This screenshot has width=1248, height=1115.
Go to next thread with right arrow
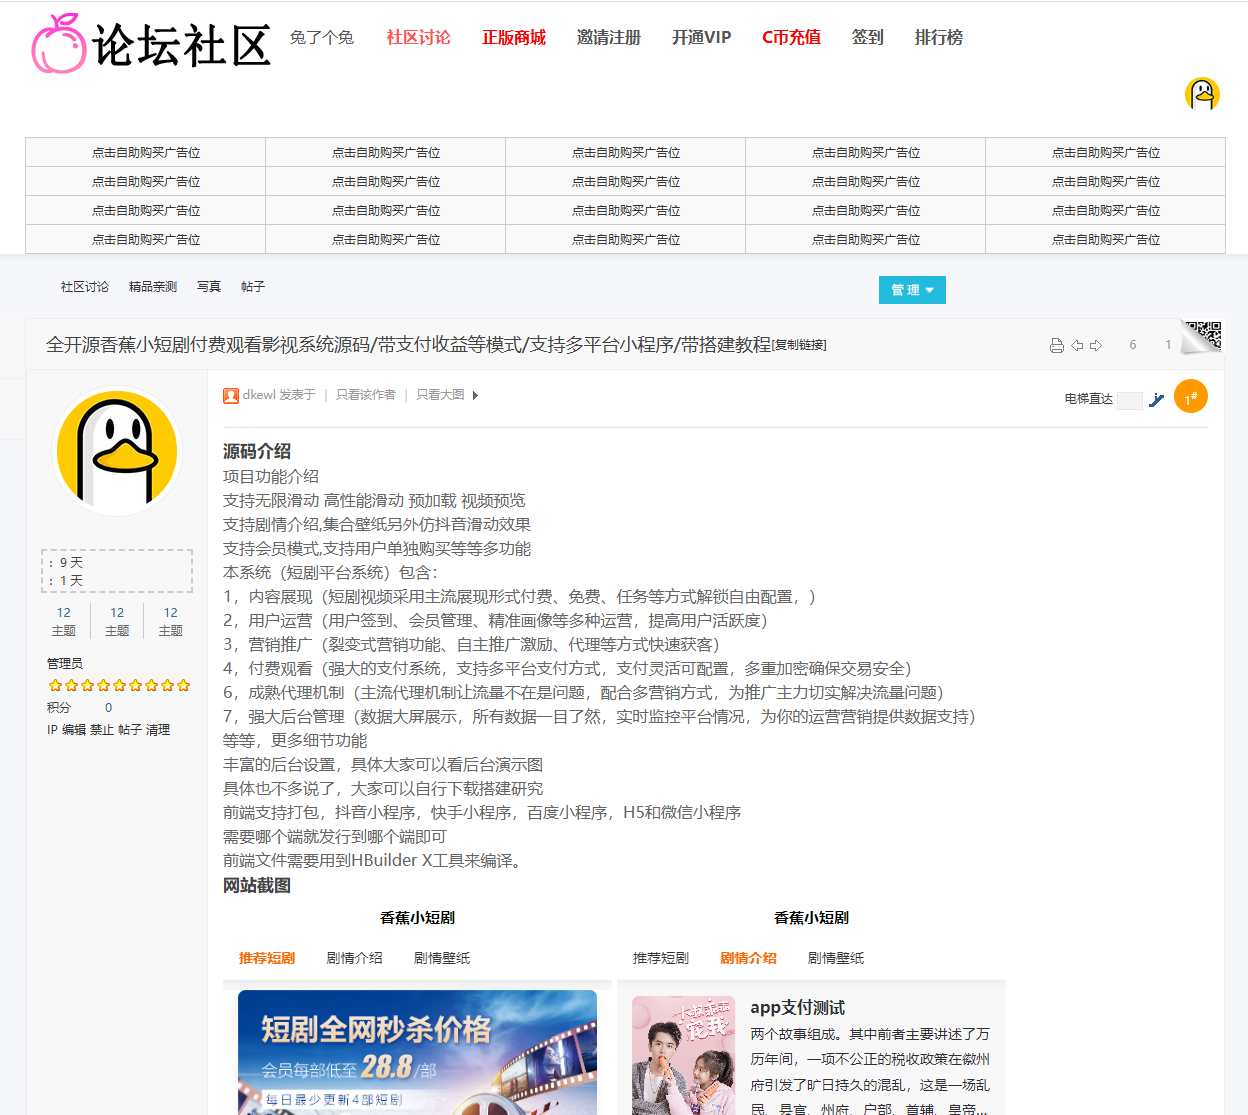1096,345
